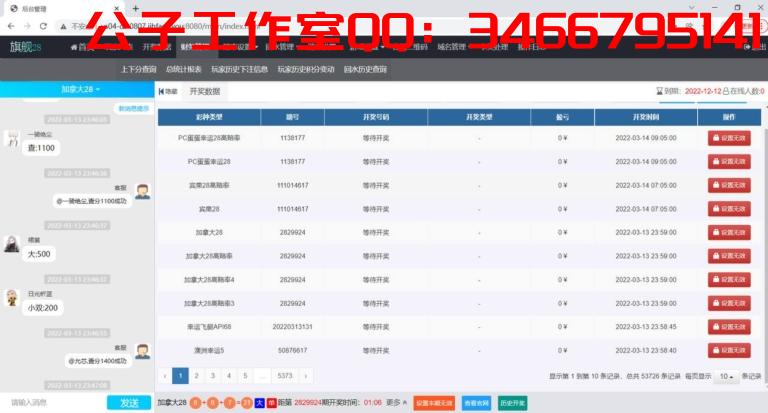Screen dimensions: 768x413
Task: Go to page 2 in pagination
Action: (x=196, y=376)
